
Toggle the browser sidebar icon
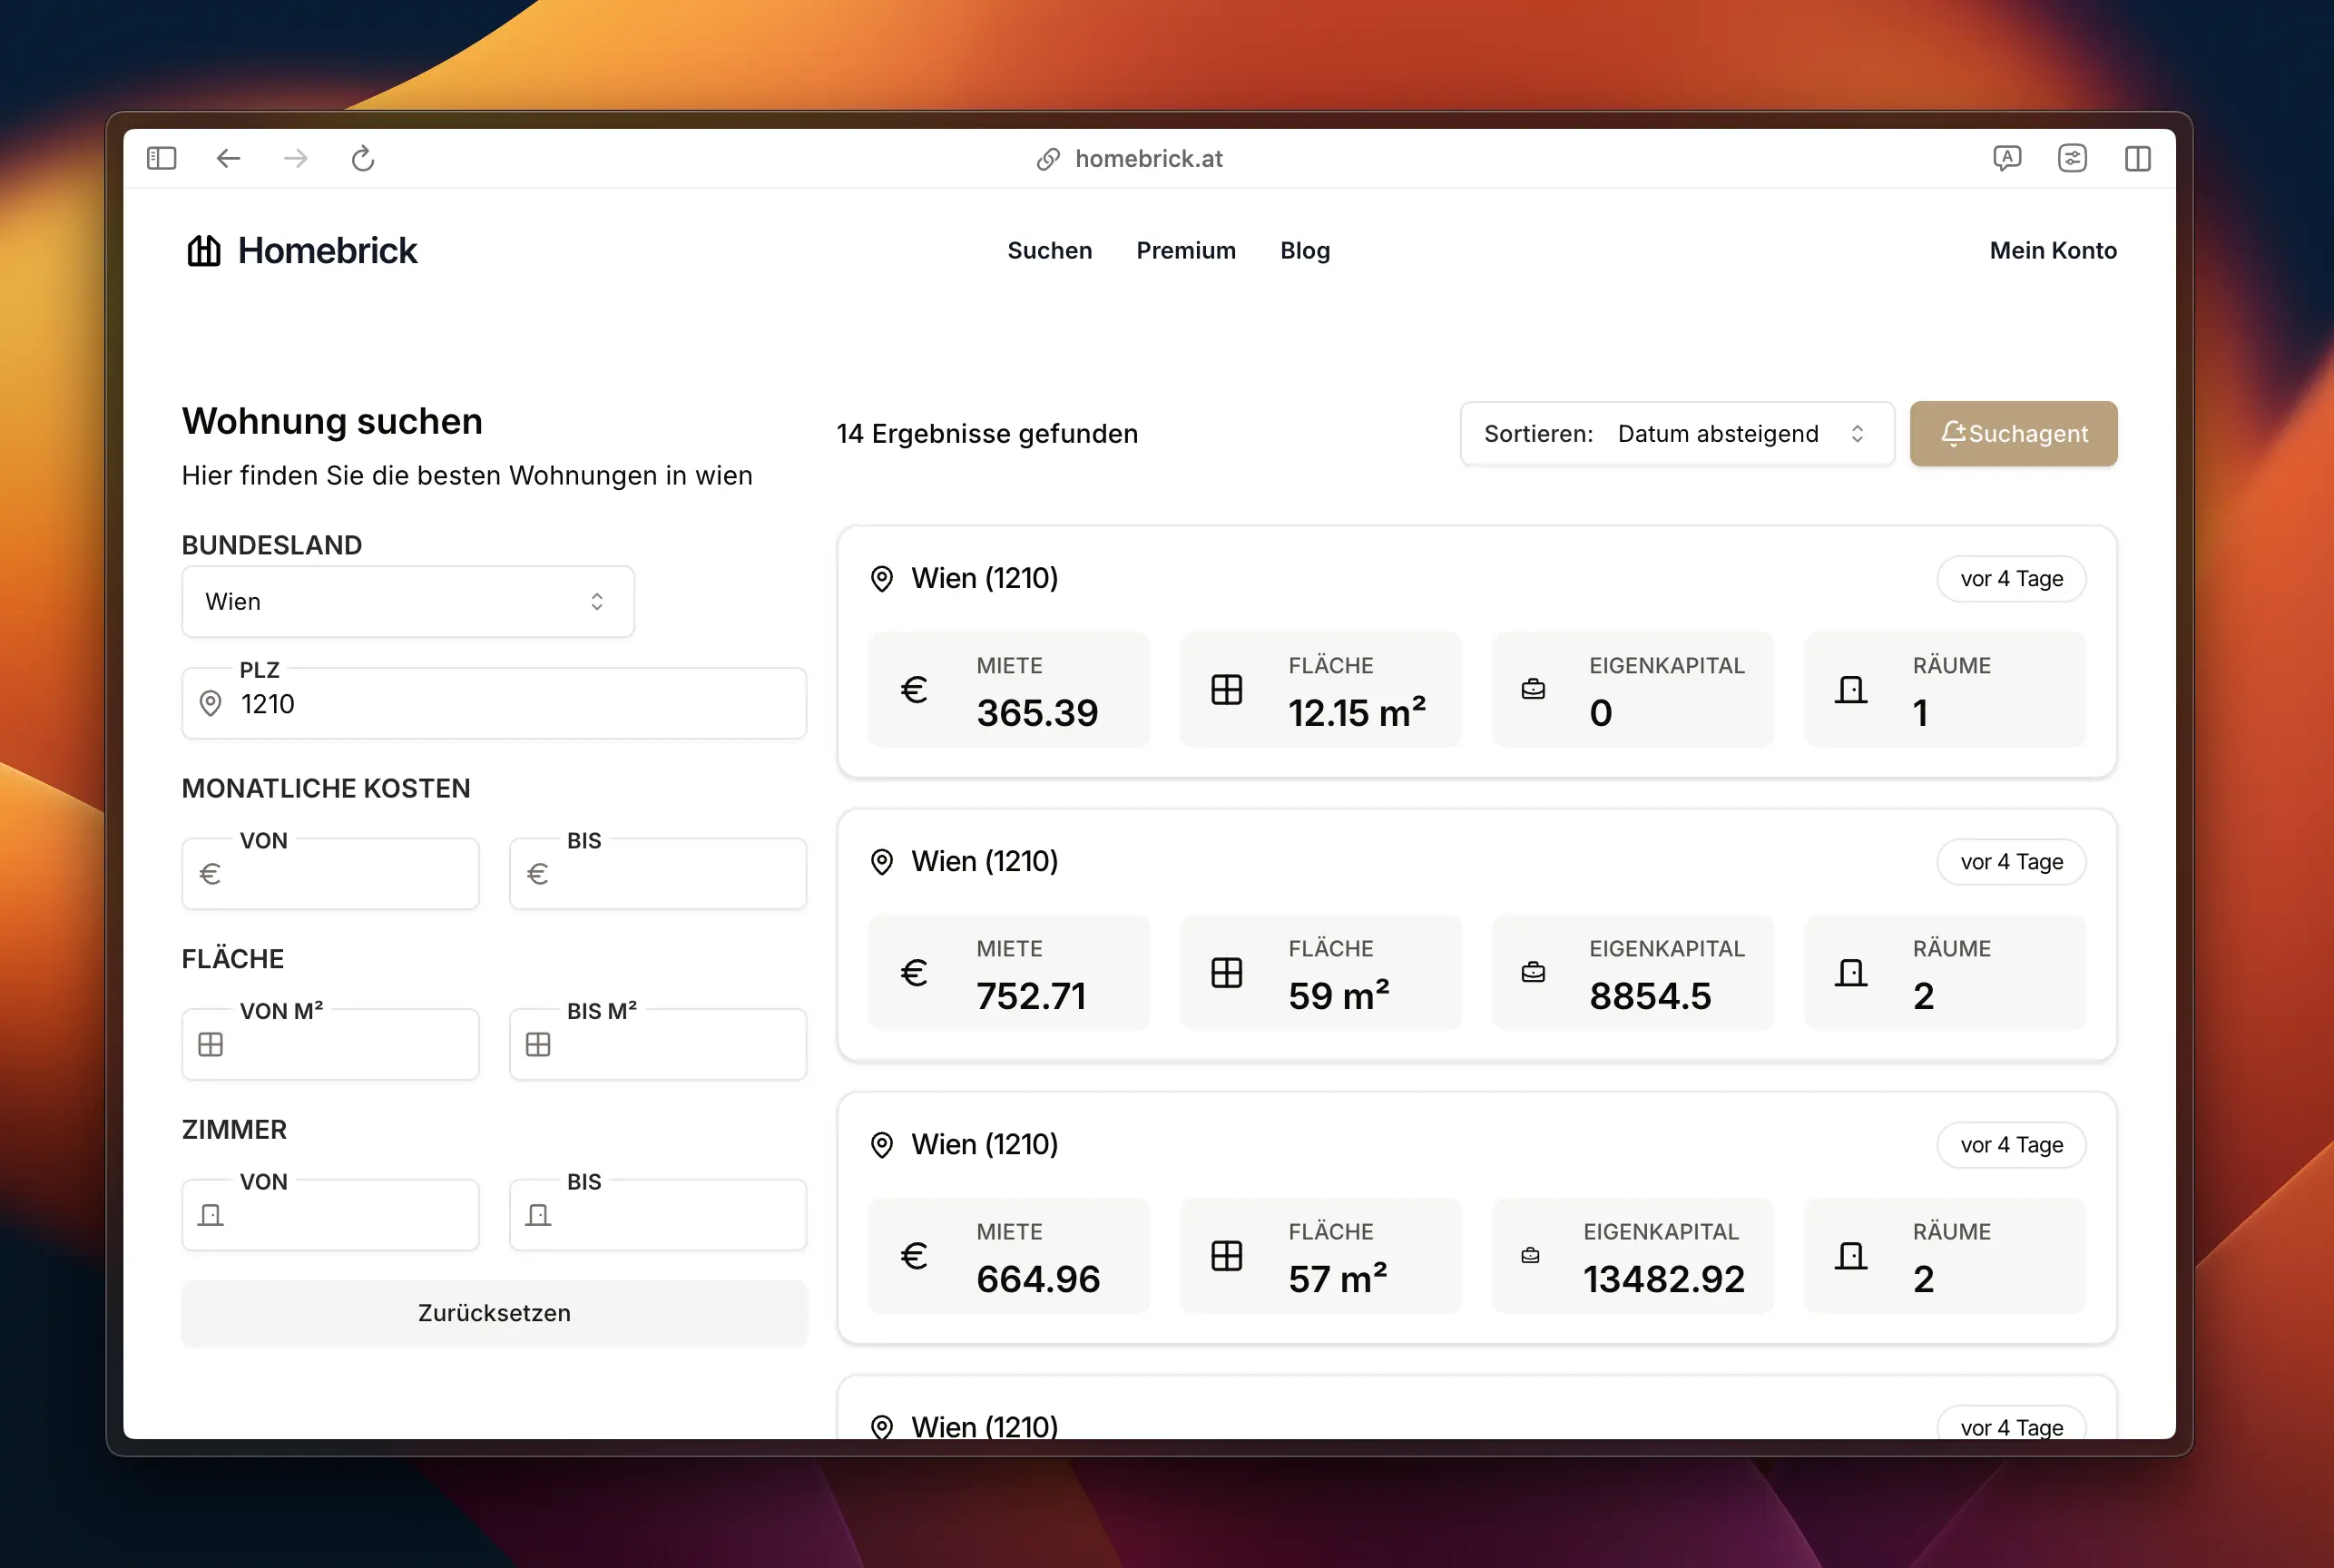click(x=161, y=158)
